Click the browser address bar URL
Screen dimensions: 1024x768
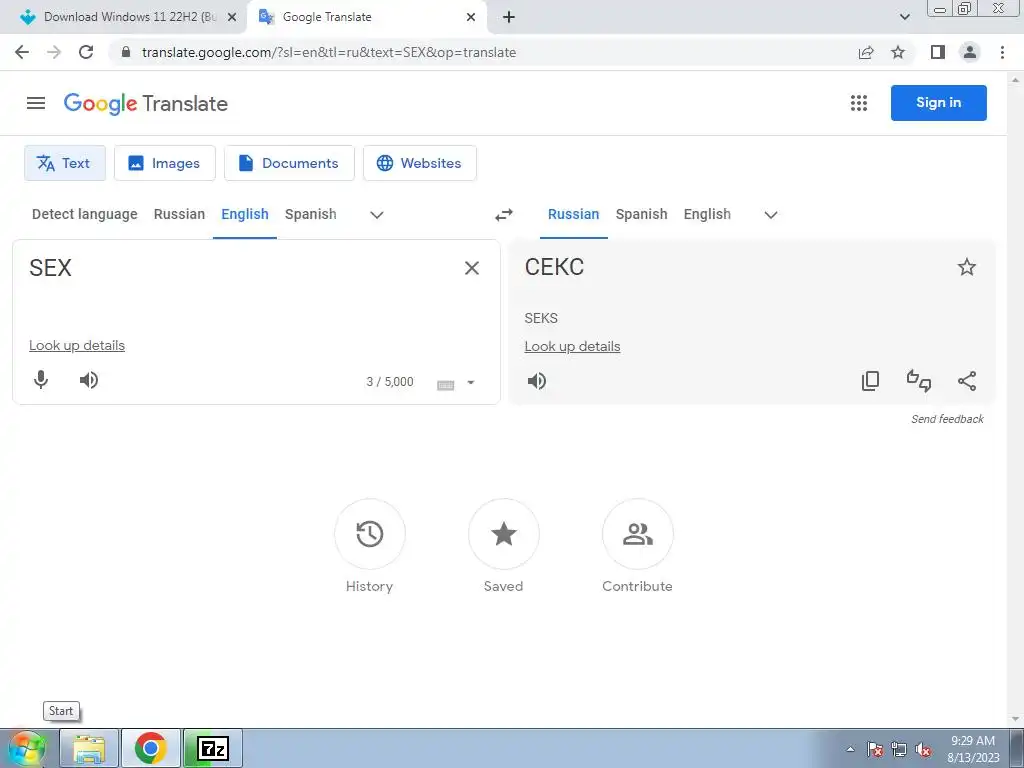click(x=328, y=52)
